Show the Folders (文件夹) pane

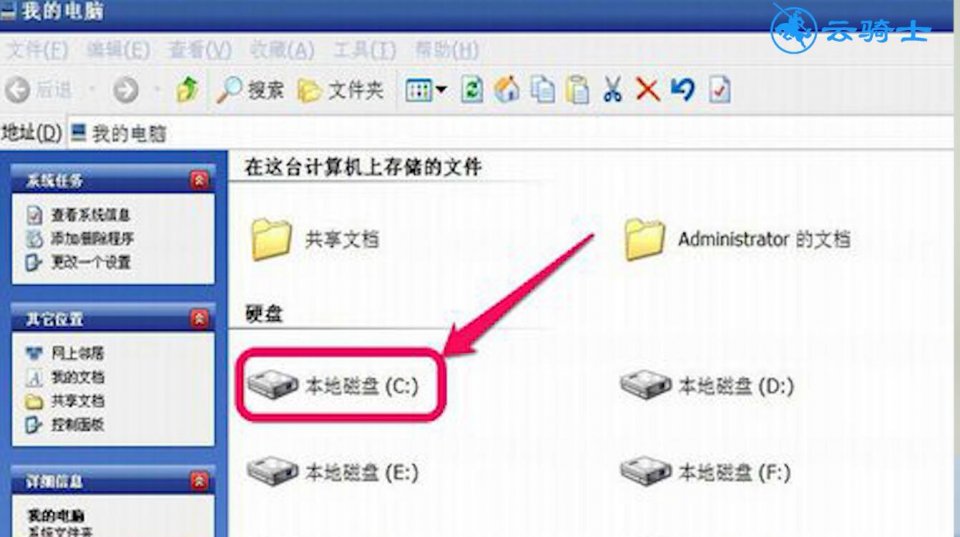coord(340,91)
